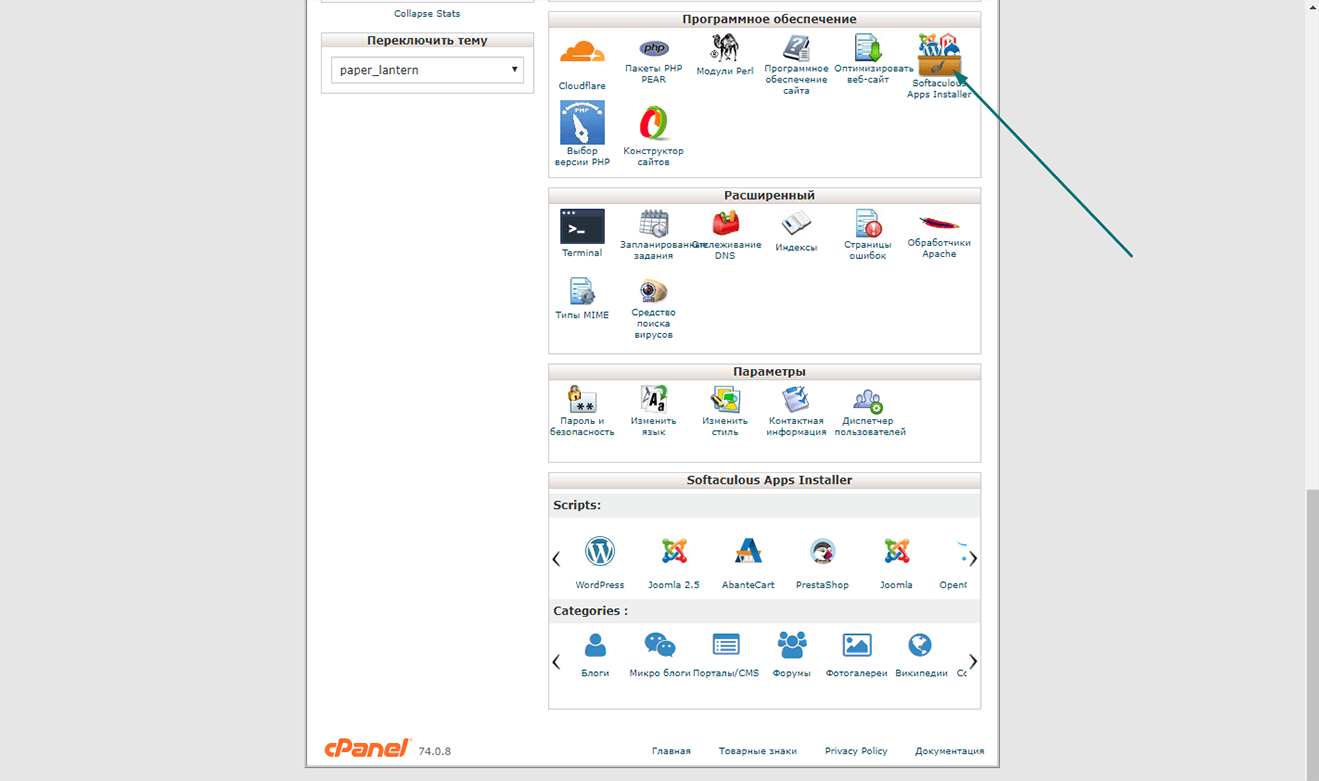Collapse Softaculous Apps Installer section header
Screen dimensions: 1319x781
(765, 481)
